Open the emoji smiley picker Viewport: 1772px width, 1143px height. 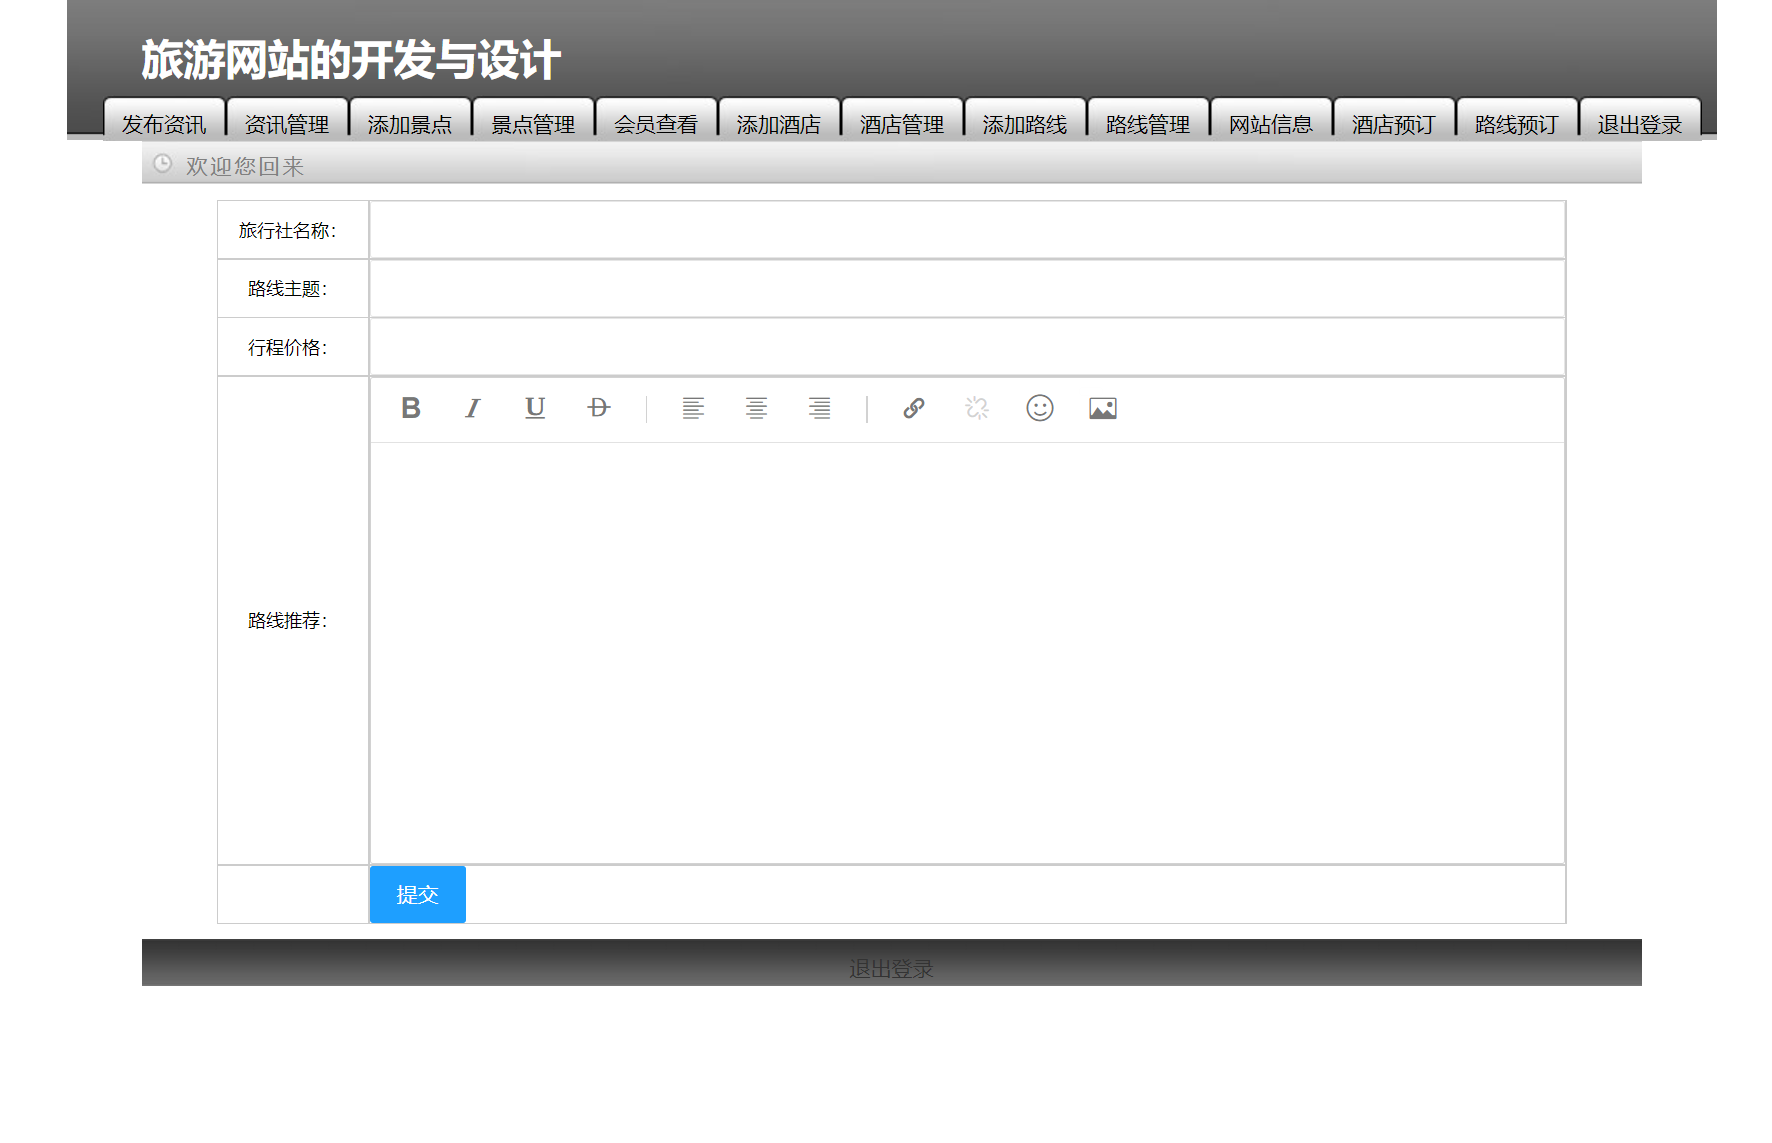coord(1040,408)
